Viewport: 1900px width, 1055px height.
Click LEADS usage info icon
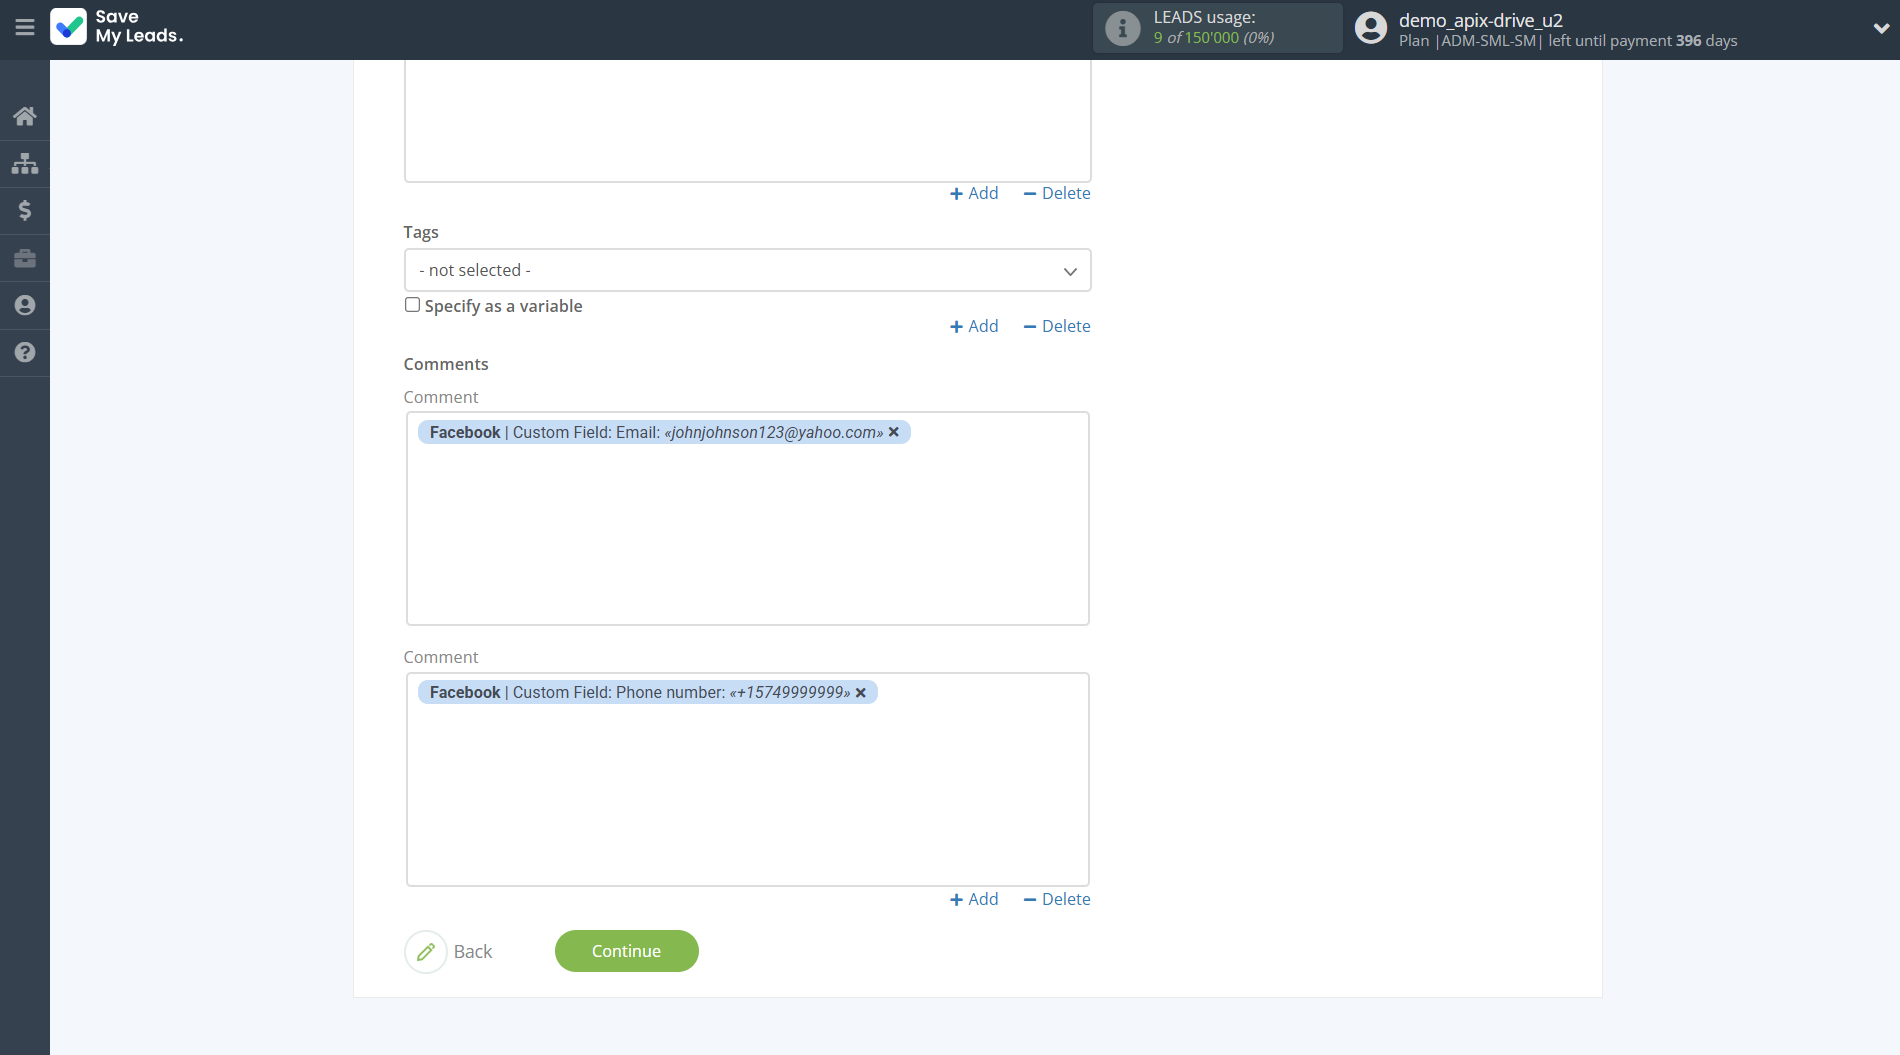click(1122, 28)
